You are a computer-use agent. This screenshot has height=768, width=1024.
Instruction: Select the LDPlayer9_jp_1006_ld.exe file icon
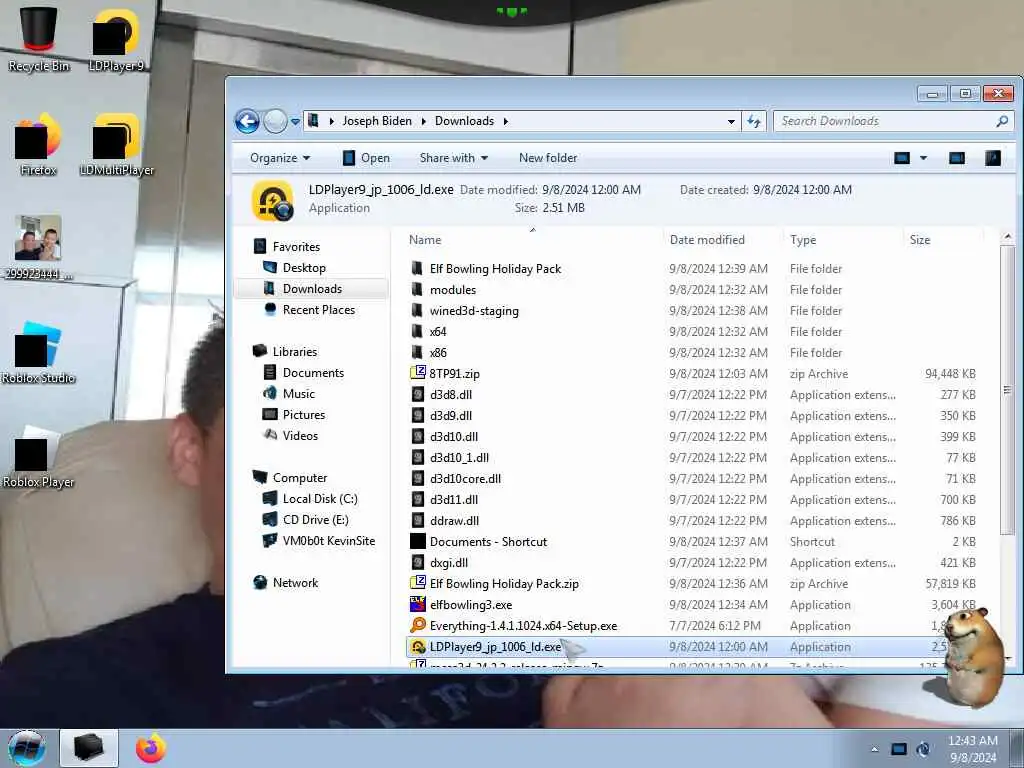point(418,647)
